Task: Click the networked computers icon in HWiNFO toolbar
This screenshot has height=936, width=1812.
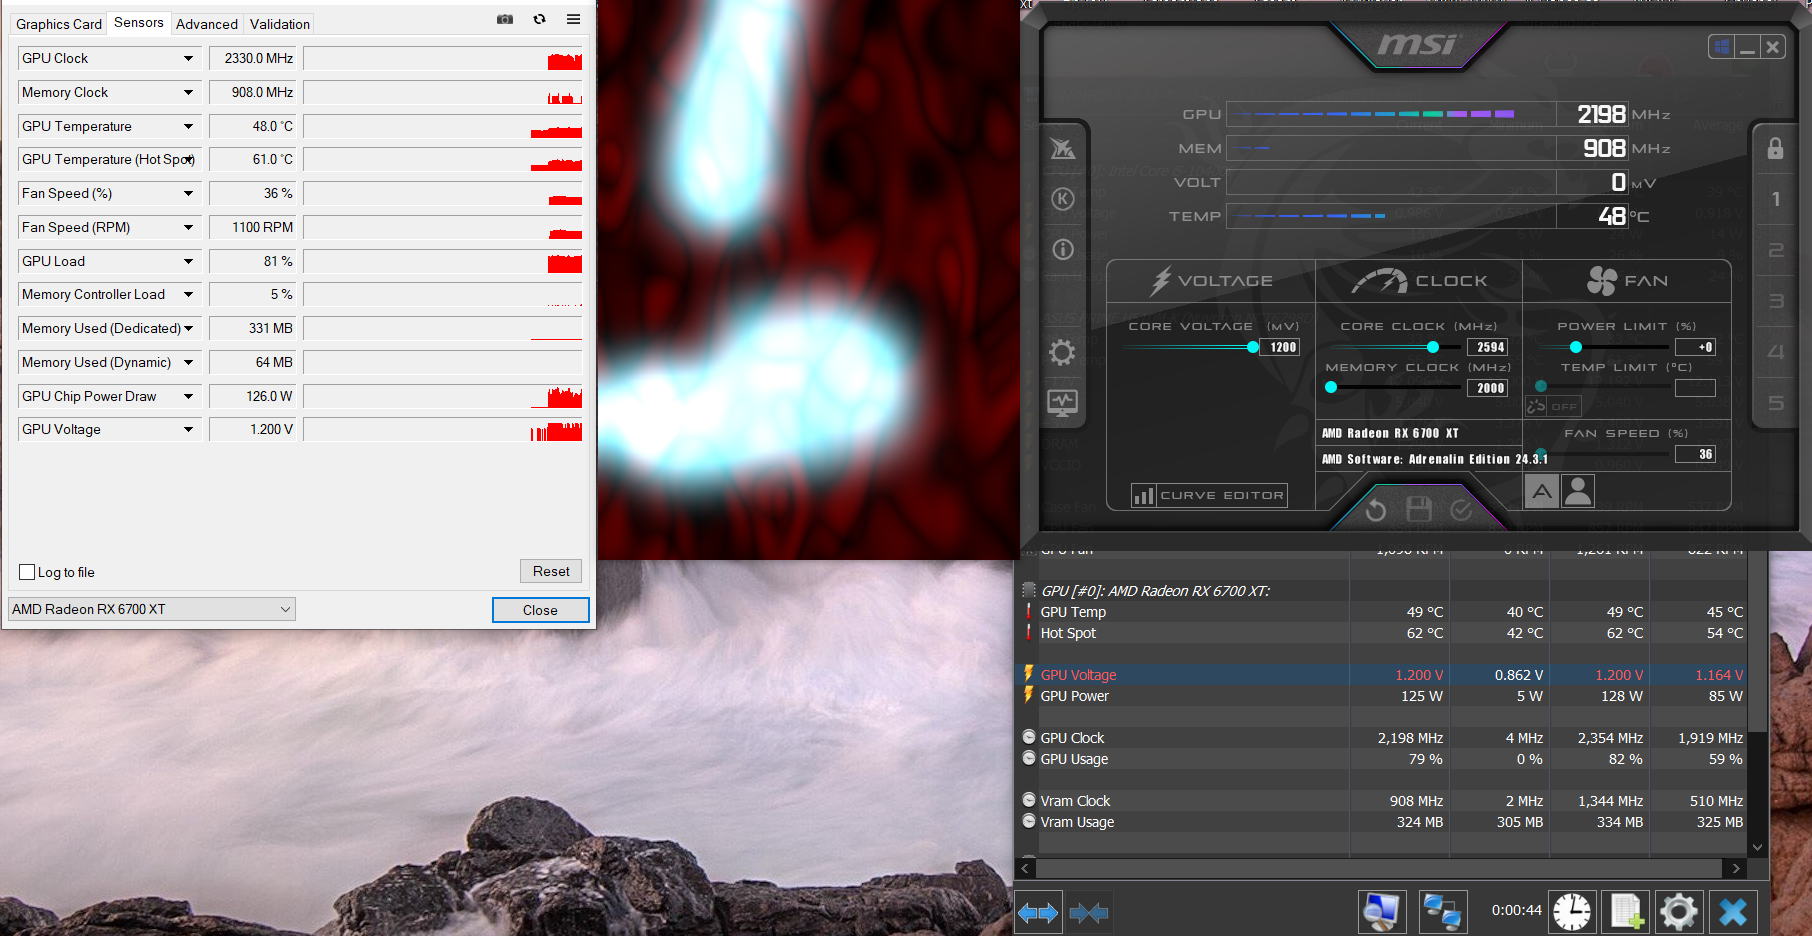Action: tap(1442, 912)
